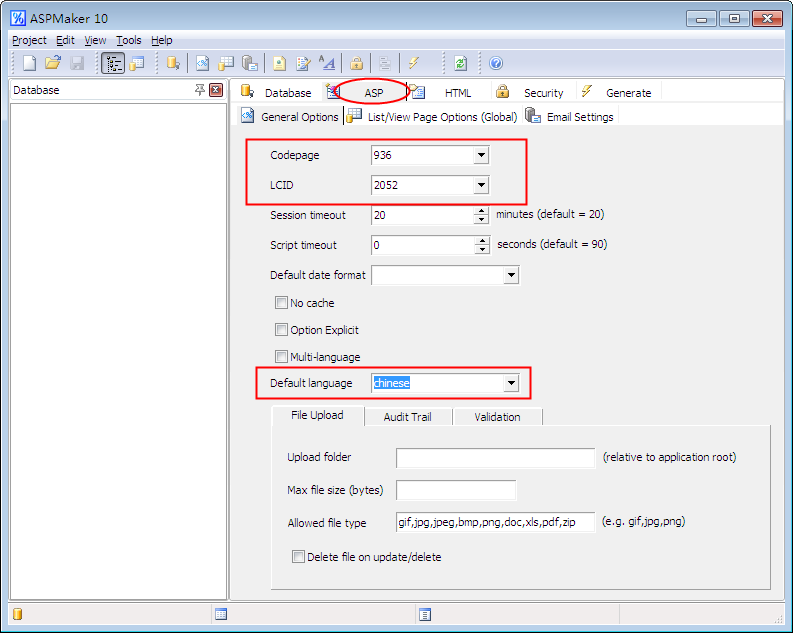
Task: Click the selected Default language text chinese
Action: tap(391, 383)
